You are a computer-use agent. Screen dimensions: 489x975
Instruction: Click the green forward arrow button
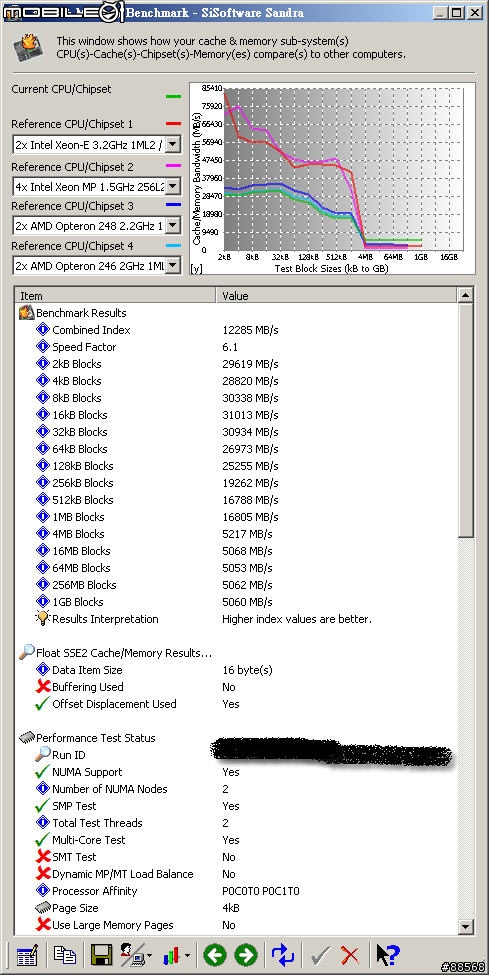(x=246, y=954)
